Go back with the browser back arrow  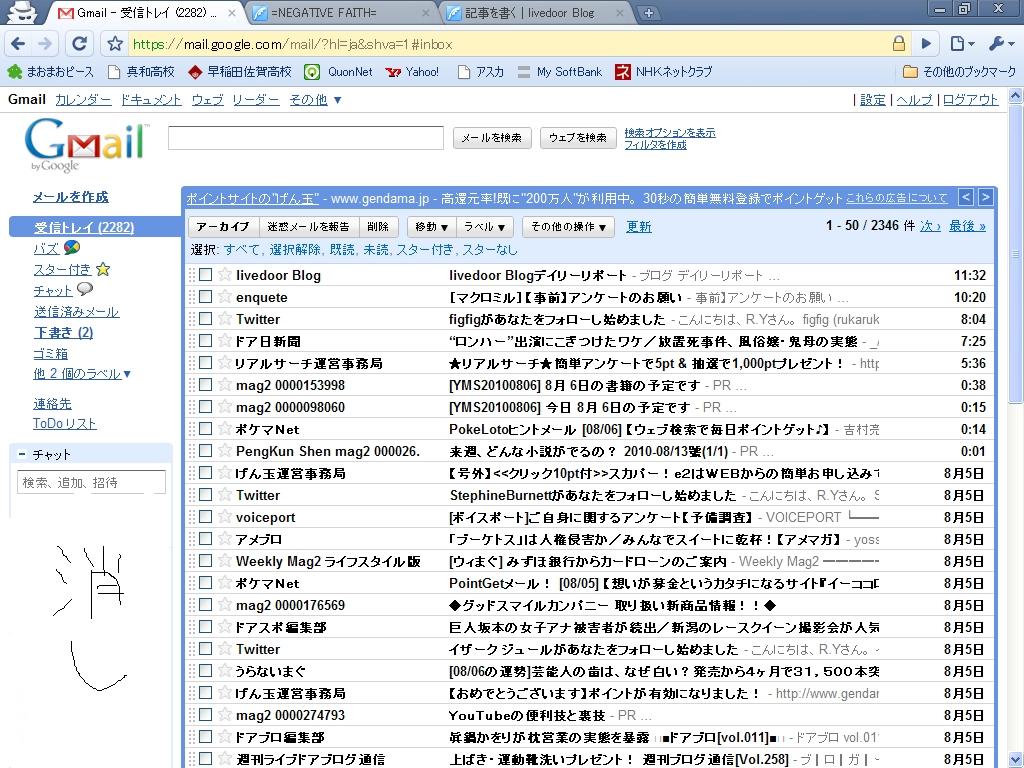point(18,44)
